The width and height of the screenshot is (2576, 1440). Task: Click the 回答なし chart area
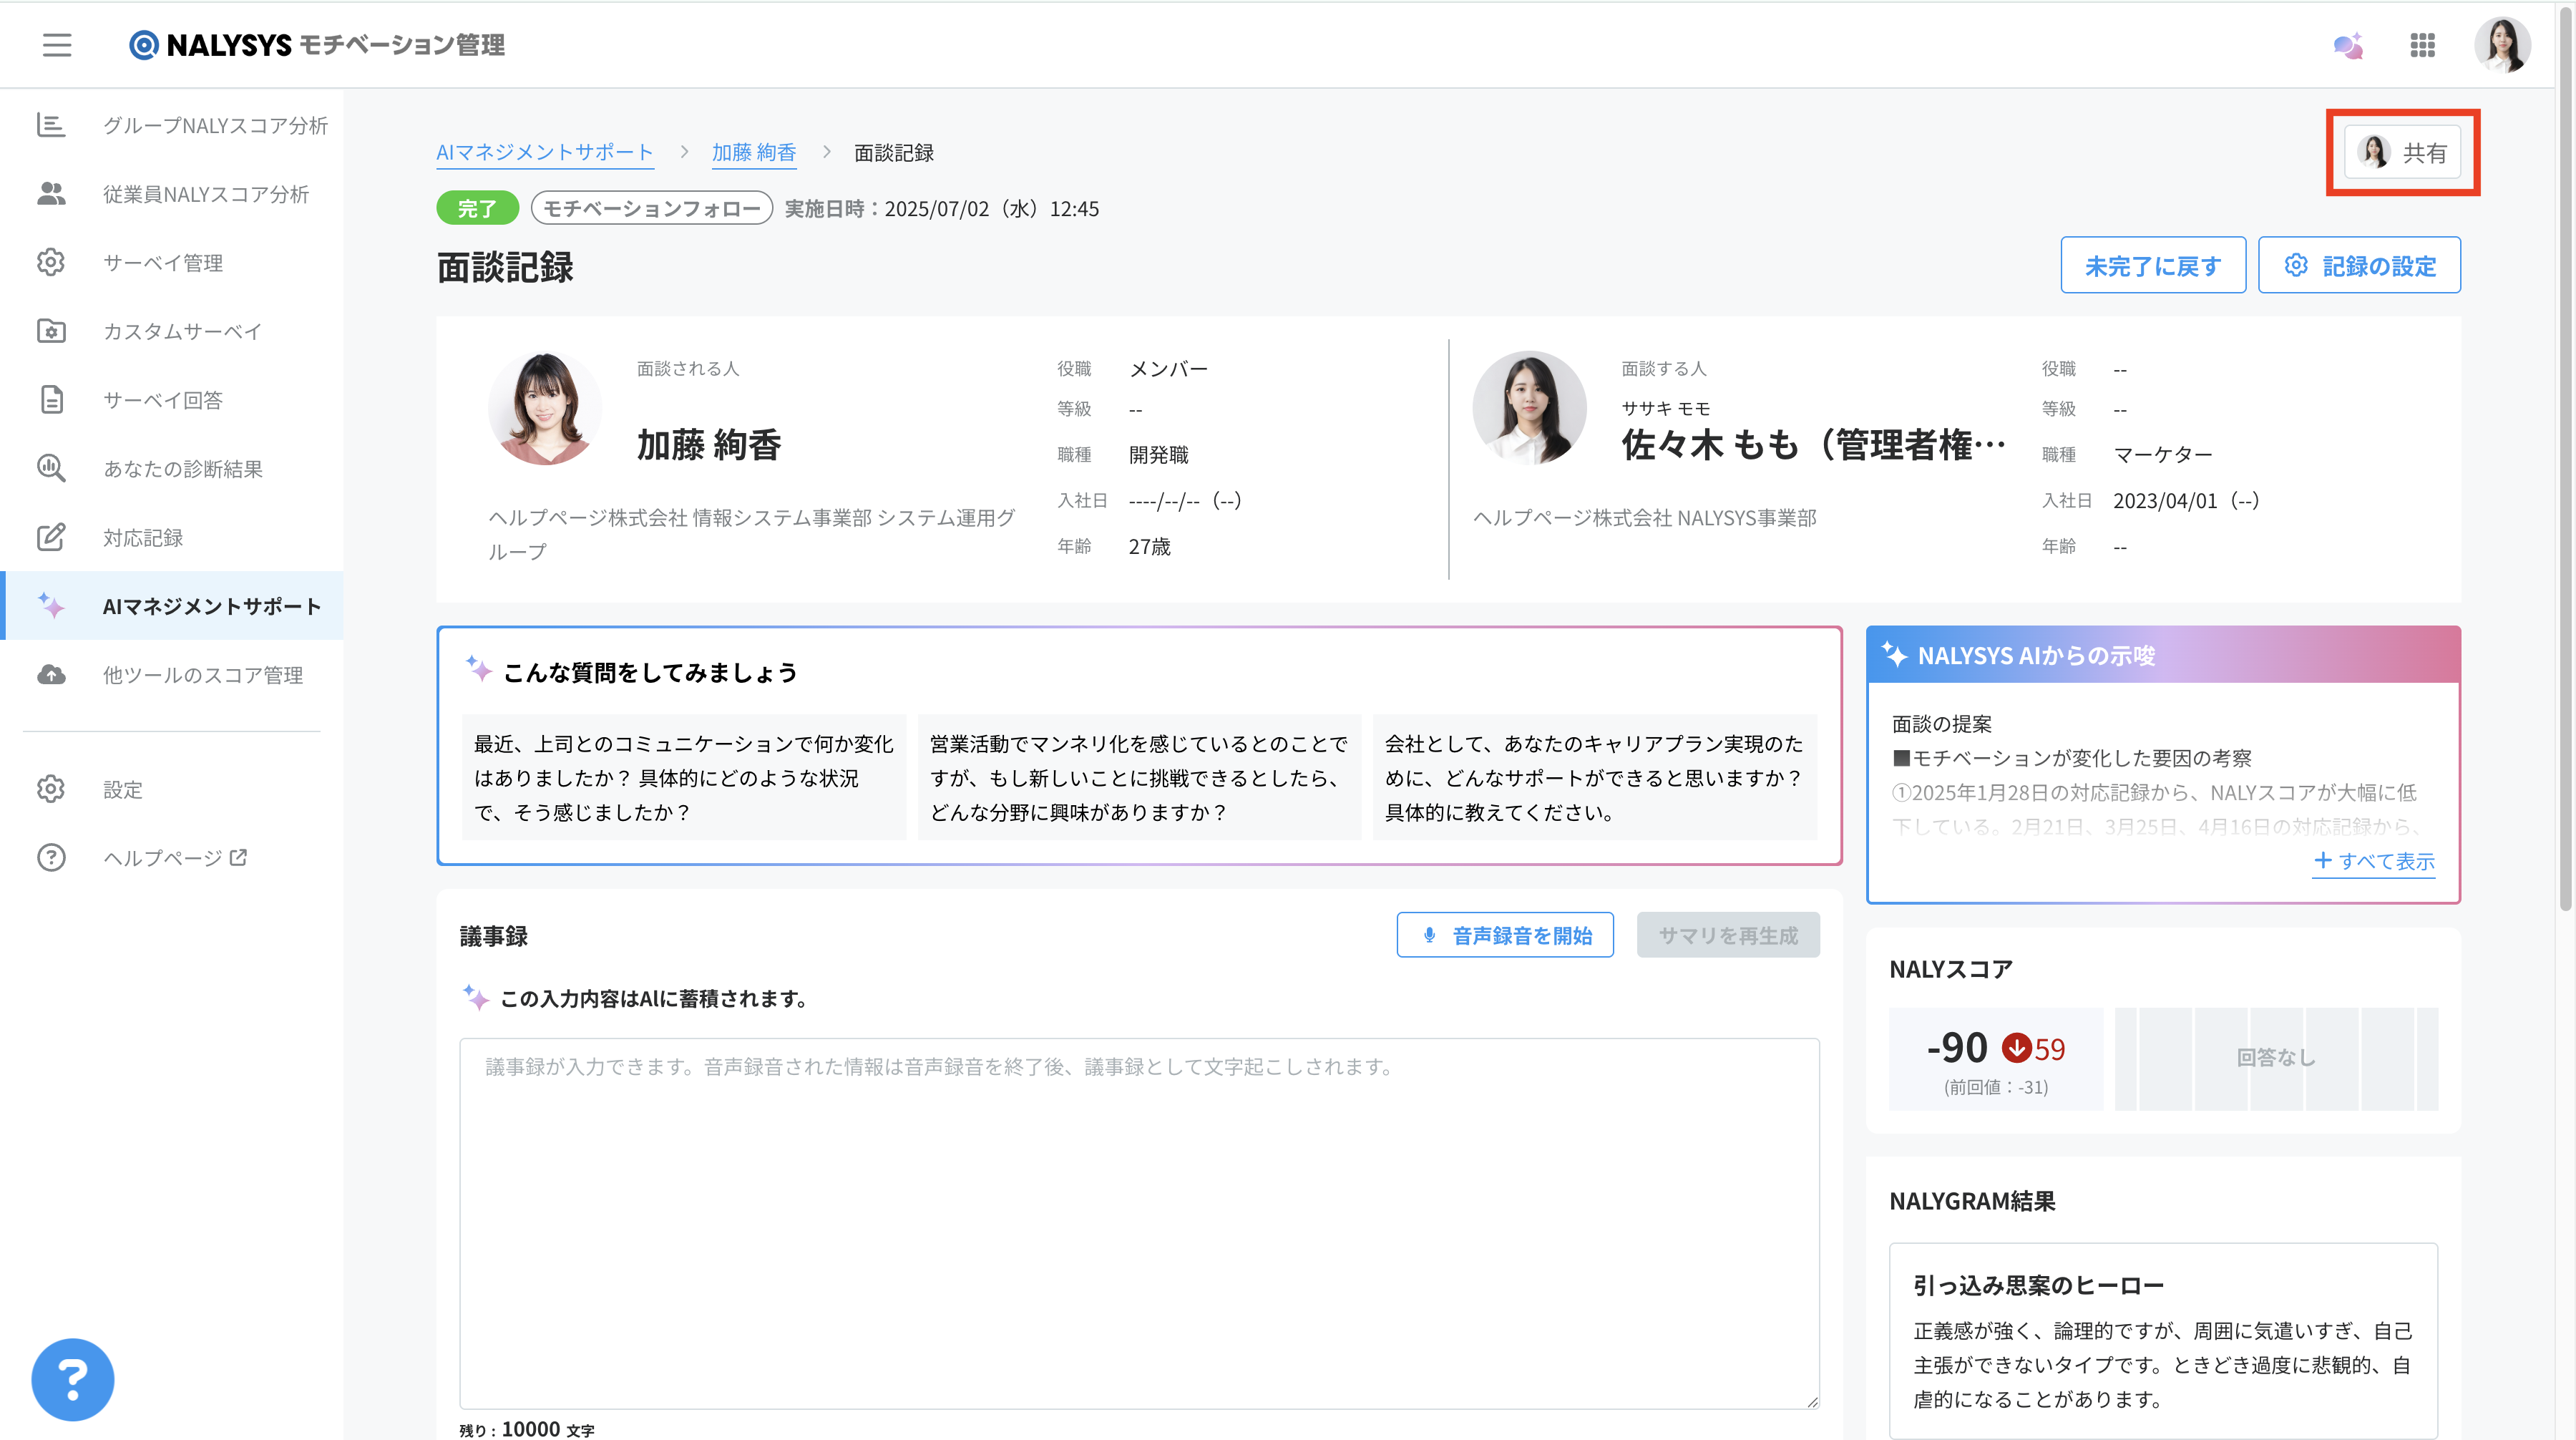pos(2276,1059)
